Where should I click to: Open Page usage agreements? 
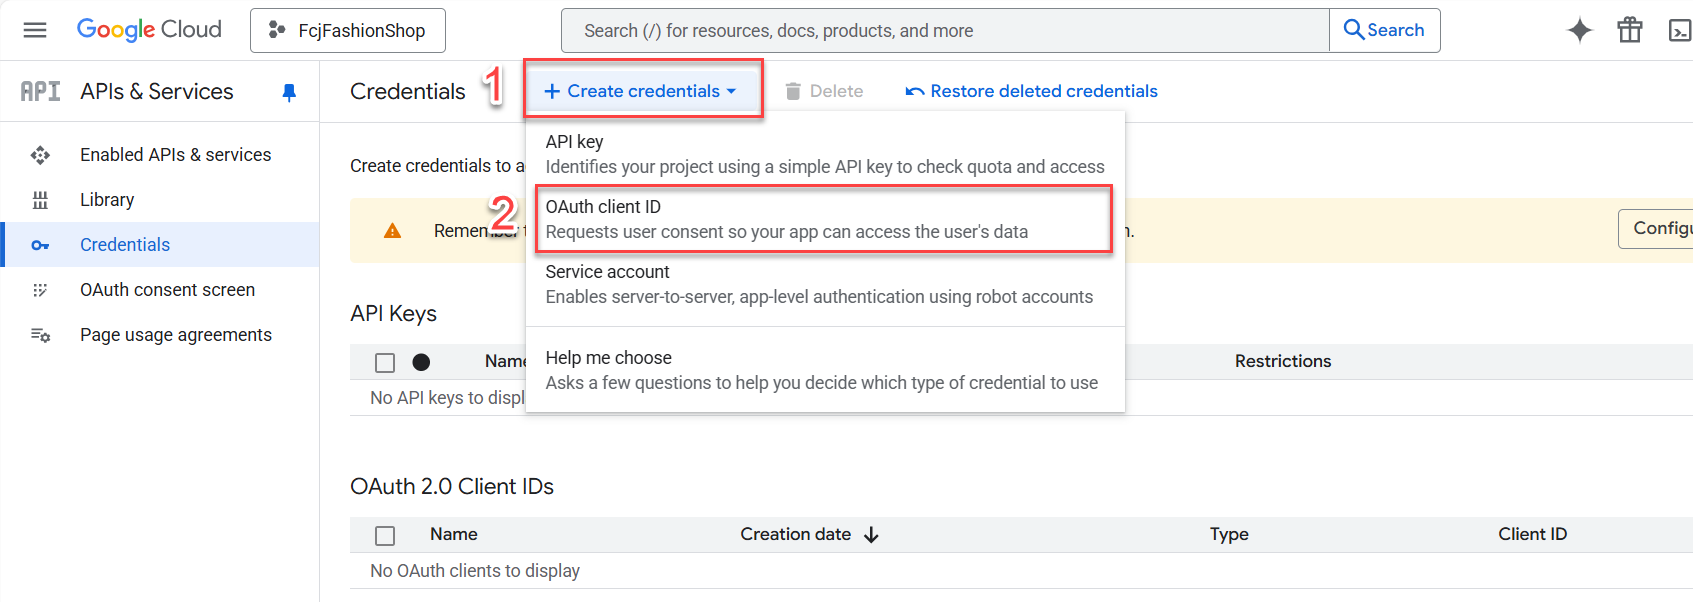[176, 335]
